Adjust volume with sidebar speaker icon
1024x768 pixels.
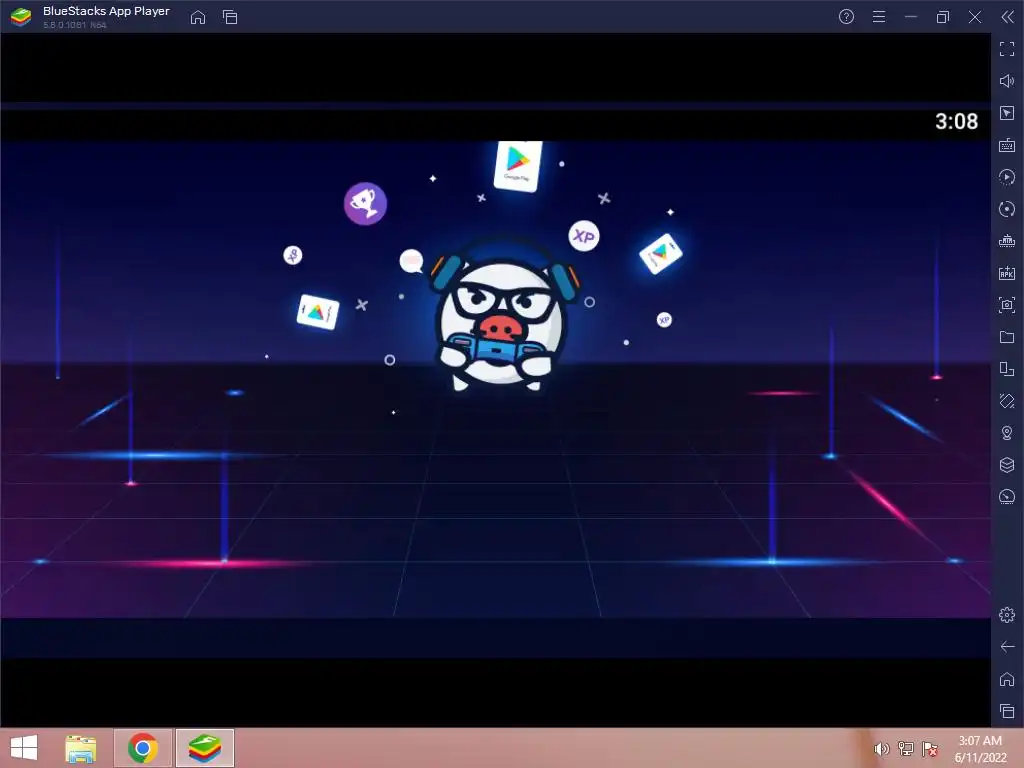[x=1006, y=81]
